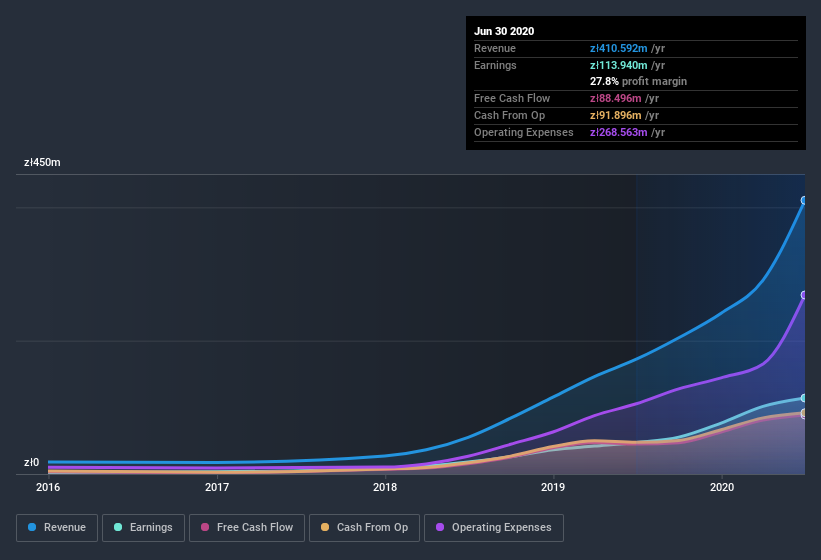Click the Operating Expenses label in the tooltip
The width and height of the screenshot is (821, 560).
pos(524,132)
